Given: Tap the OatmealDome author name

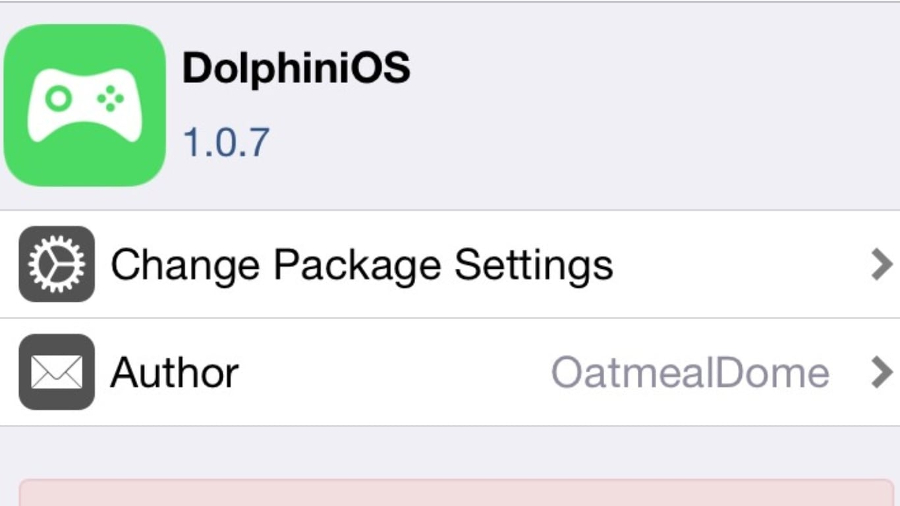Looking at the screenshot, I should coord(690,373).
